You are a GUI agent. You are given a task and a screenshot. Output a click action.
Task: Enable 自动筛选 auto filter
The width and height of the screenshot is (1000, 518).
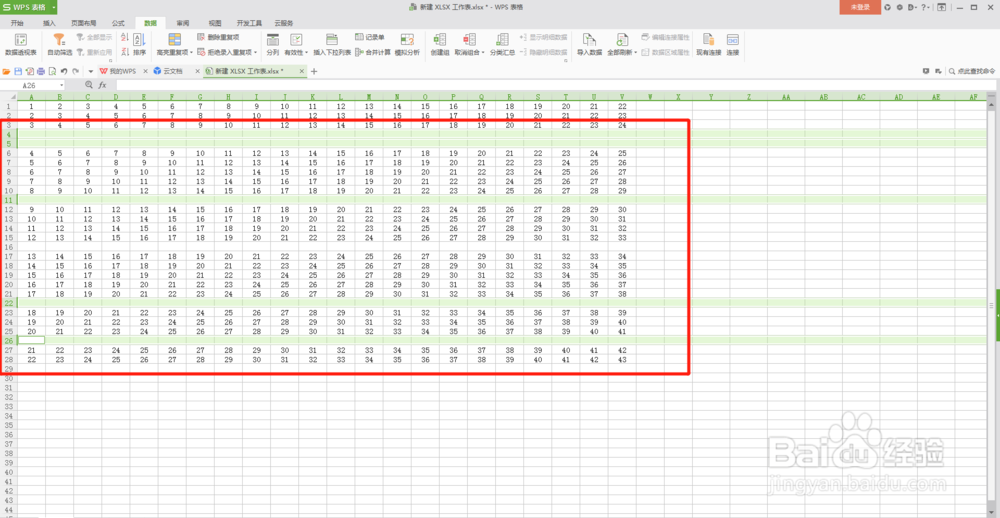pyautogui.click(x=59, y=45)
